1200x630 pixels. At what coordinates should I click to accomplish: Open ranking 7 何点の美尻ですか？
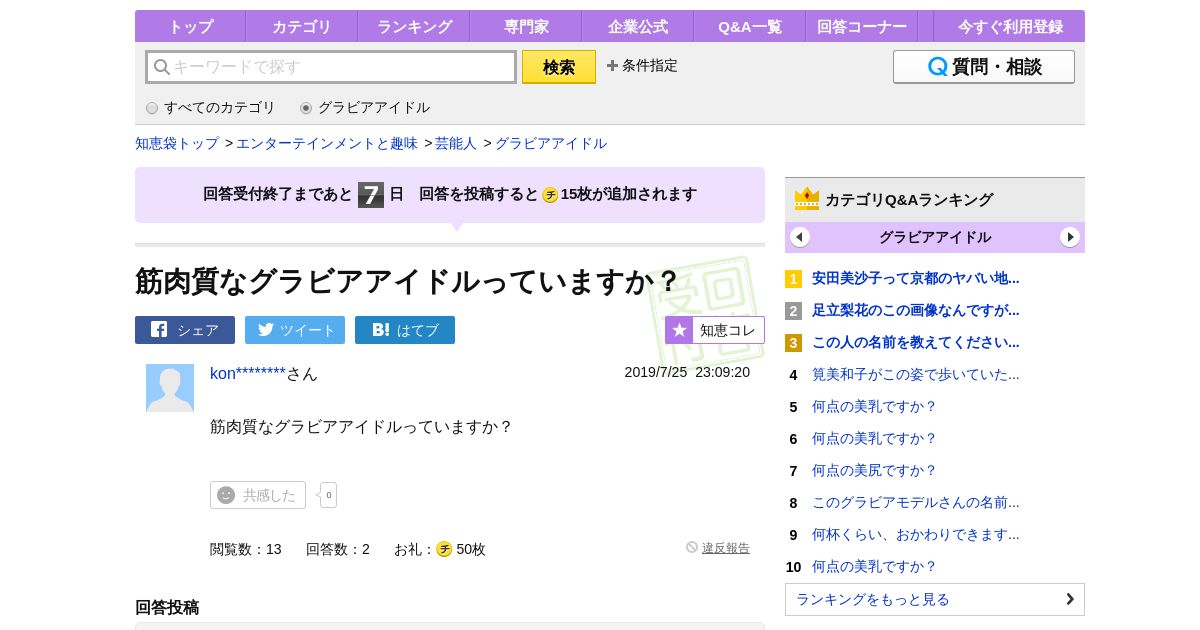pos(875,471)
